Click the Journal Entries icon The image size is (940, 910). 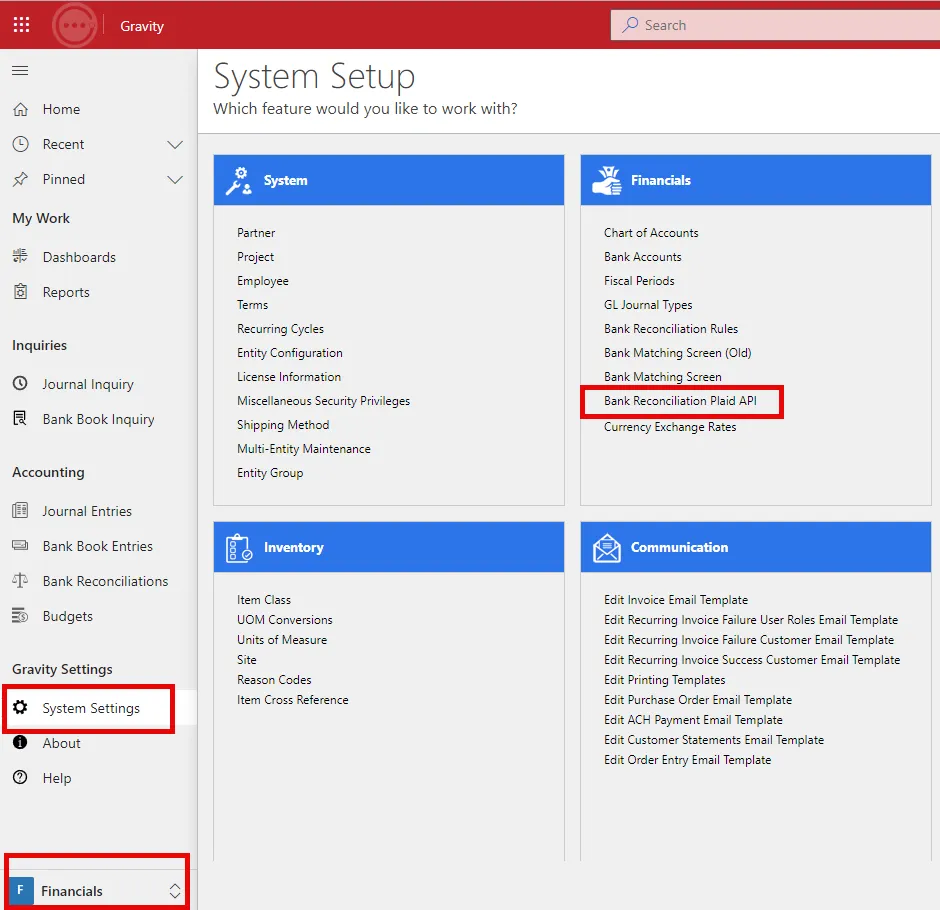20,510
